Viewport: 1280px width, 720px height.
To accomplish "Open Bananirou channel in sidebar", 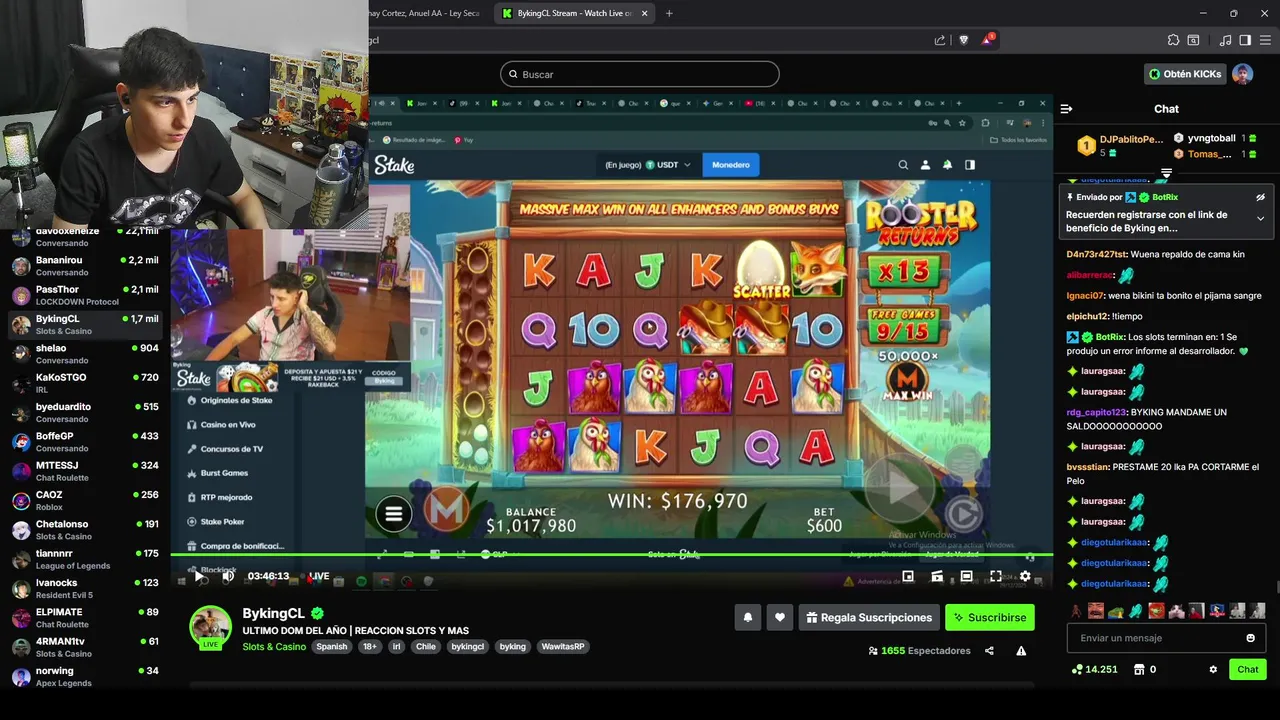I will pos(85,266).
